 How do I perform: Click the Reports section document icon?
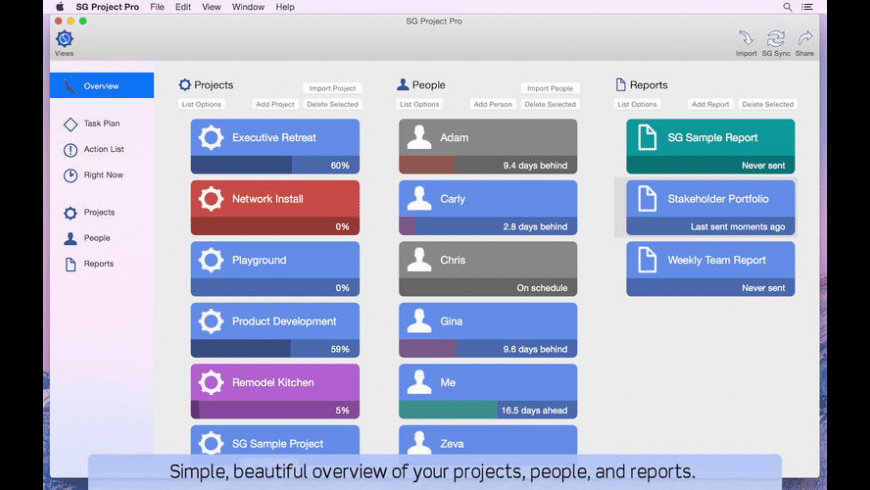coord(620,85)
